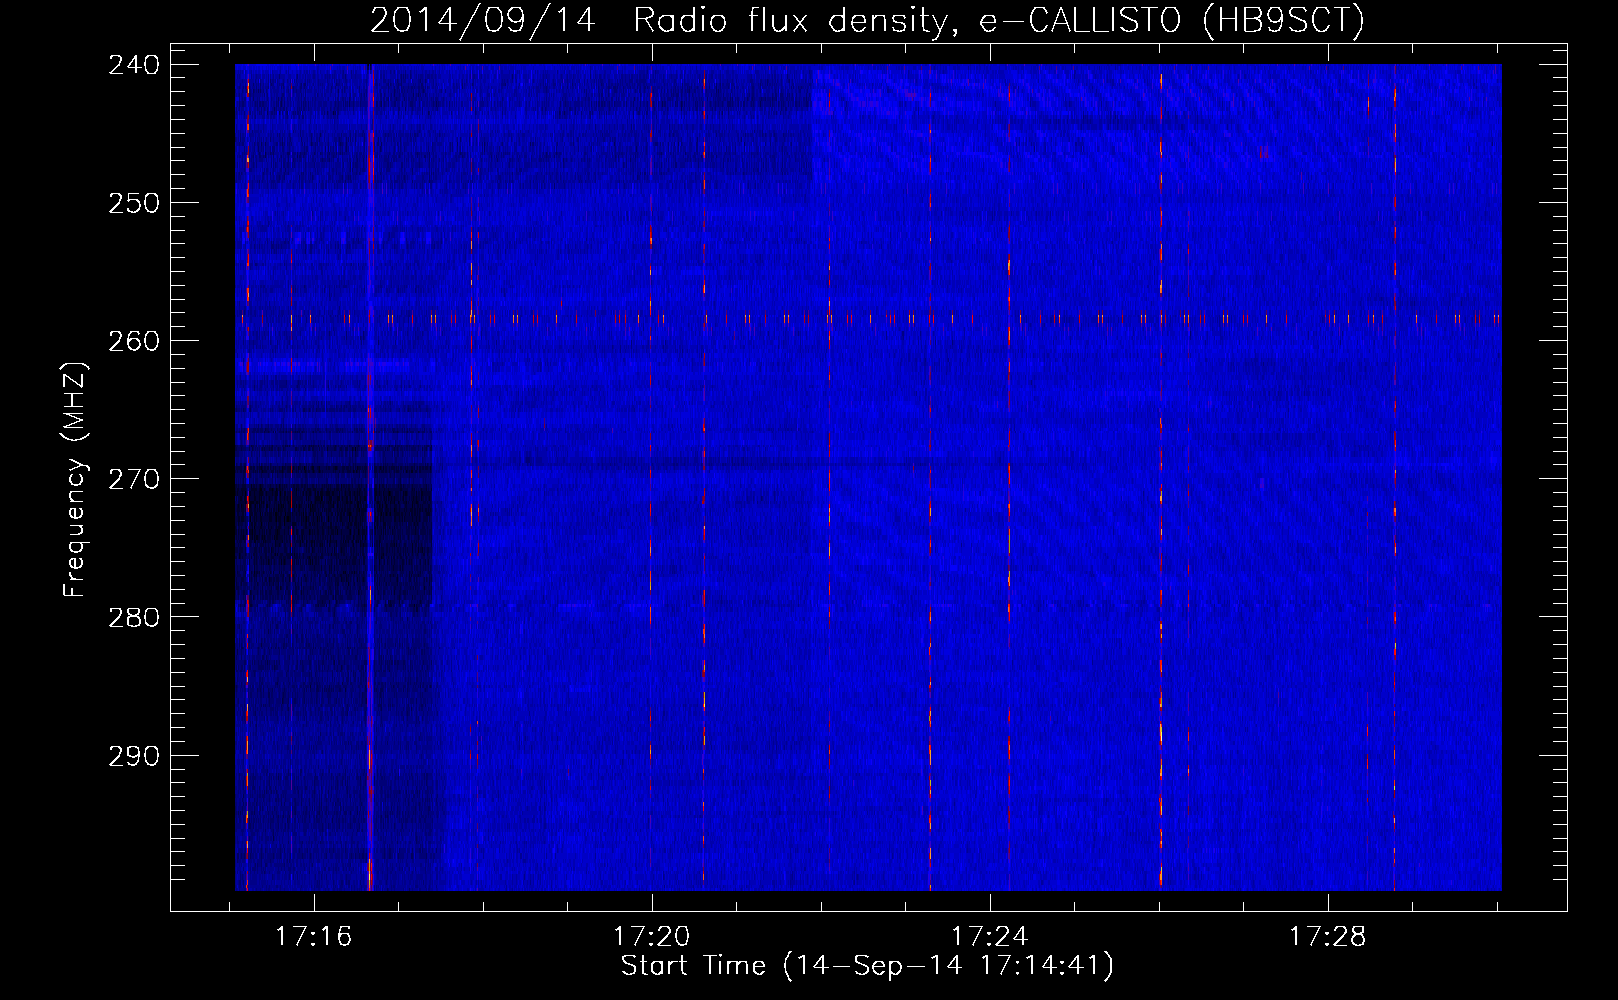This screenshot has width=1618, height=1000.
Task: Click the 260 frequency tick label
Action: click(133, 341)
